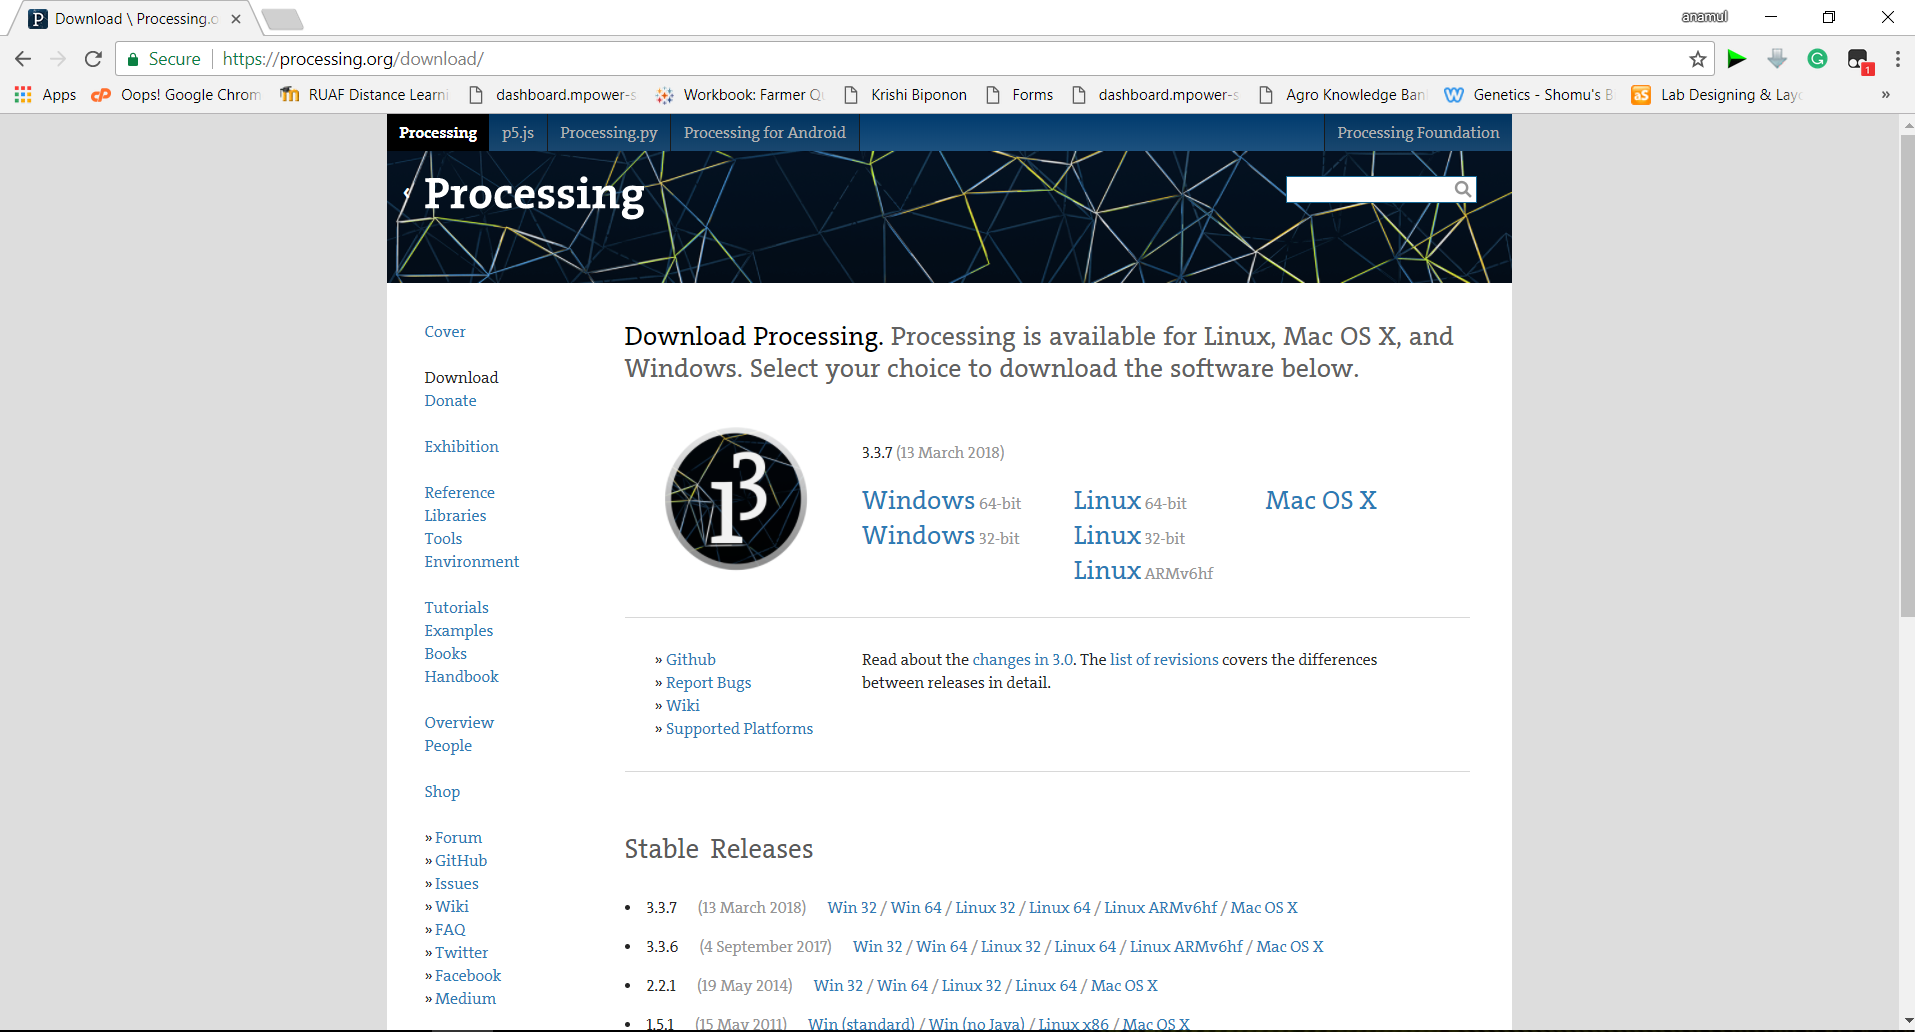
Task: Reload the page with the refresh icon
Action: [x=93, y=59]
